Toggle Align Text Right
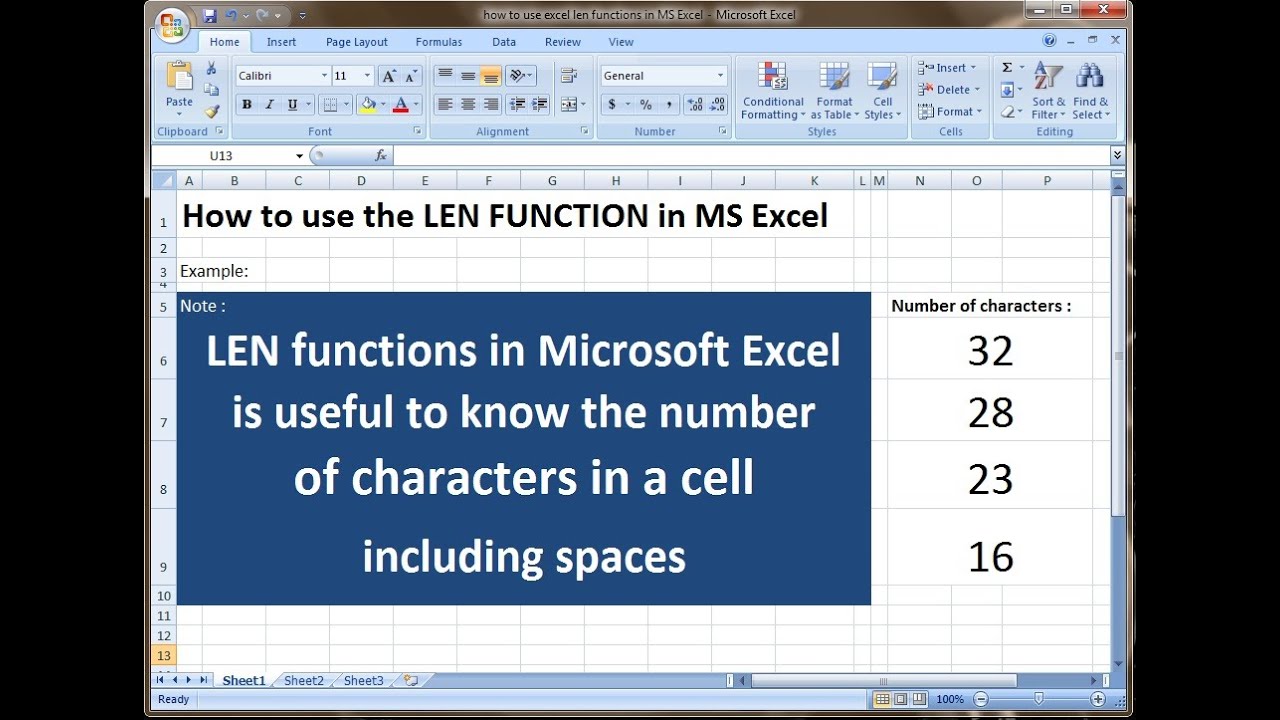Viewport: 1280px width, 720px height. pos(490,104)
